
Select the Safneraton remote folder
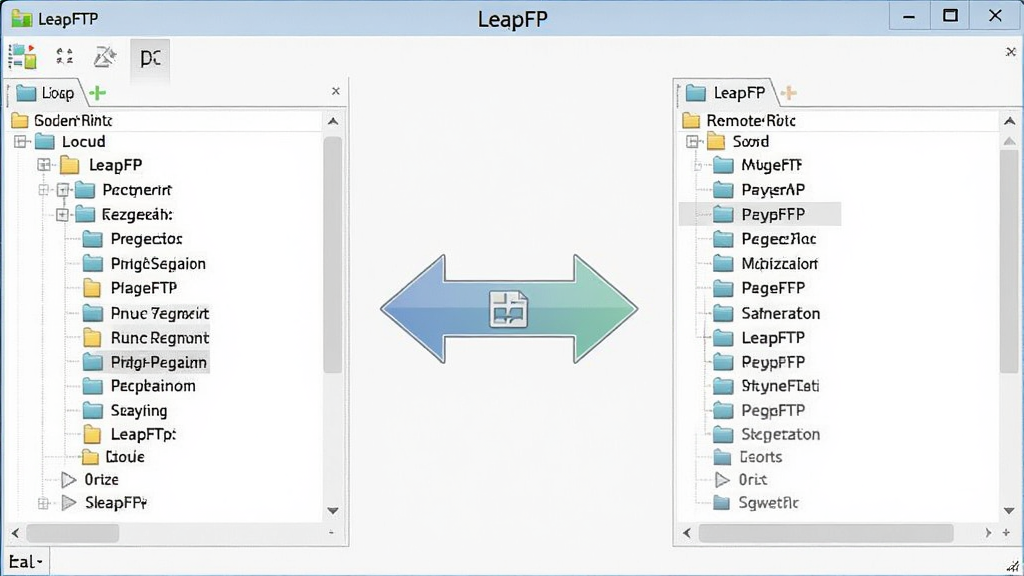coord(766,313)
